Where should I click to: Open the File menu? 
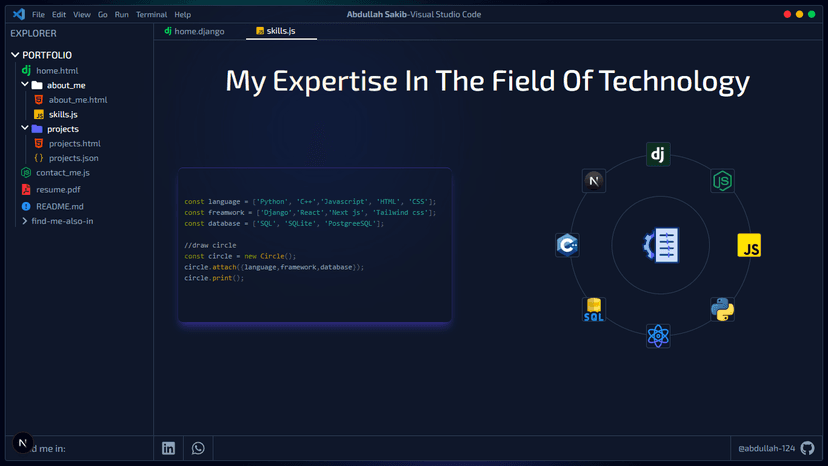(38, 15)
